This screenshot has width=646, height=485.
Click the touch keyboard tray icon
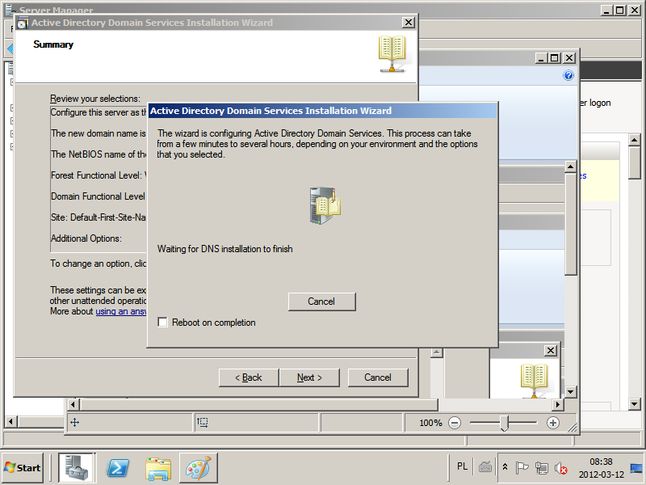coord(485,467)
